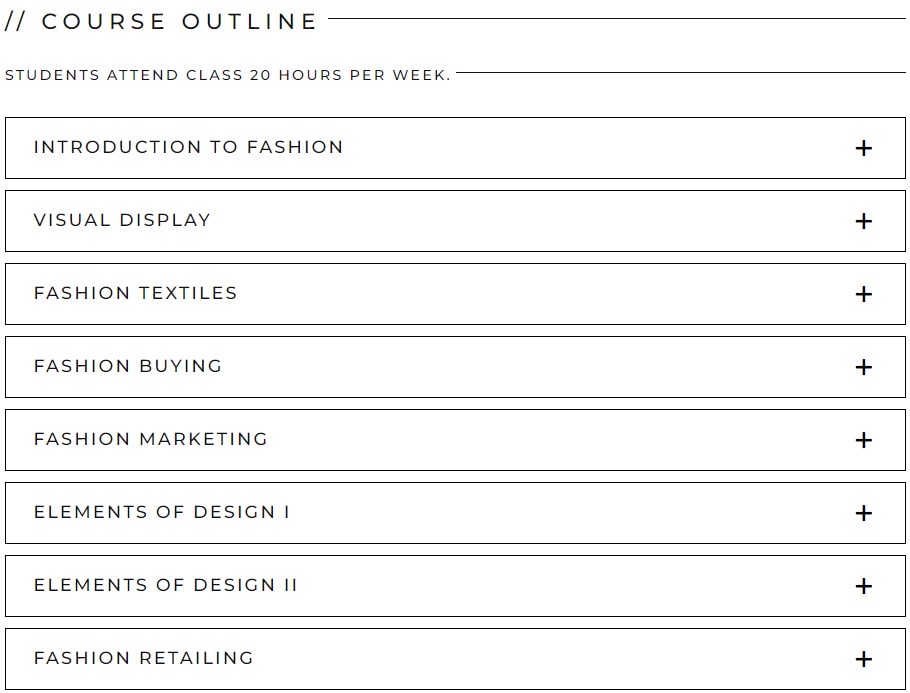Click the 20 hours per week note
Viewport: 910px width, 693px height.
[228, 75]
